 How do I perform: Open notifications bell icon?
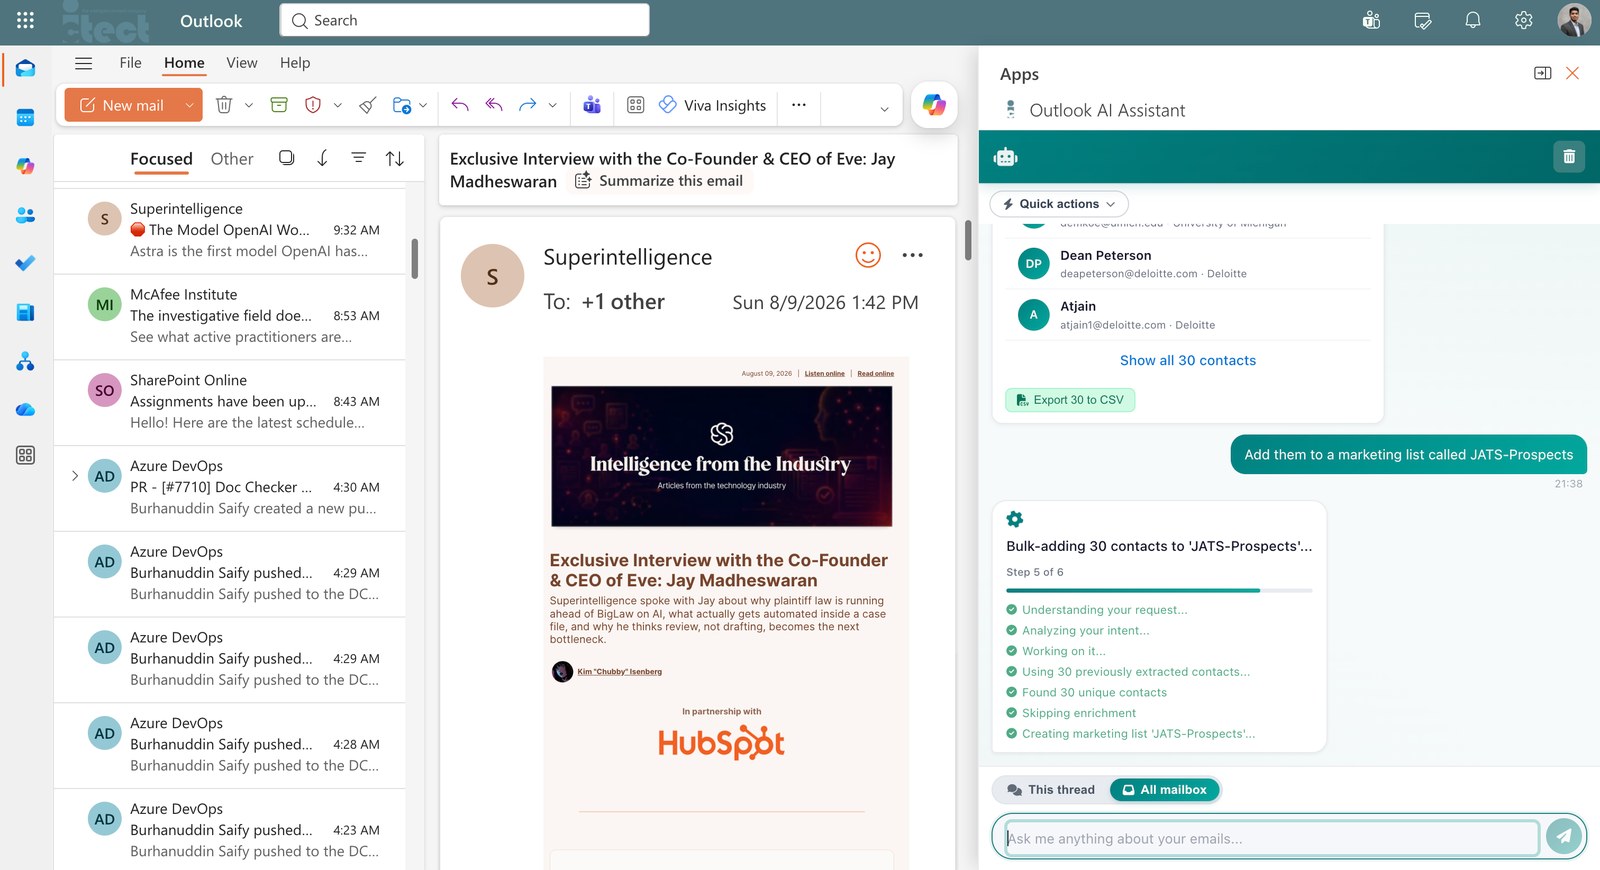click(x=1473, y=20)
